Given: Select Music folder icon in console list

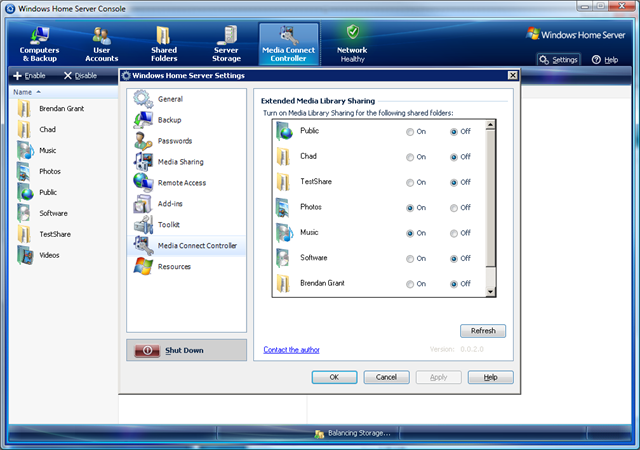Looking at the screenshot, I should point(25,150).
